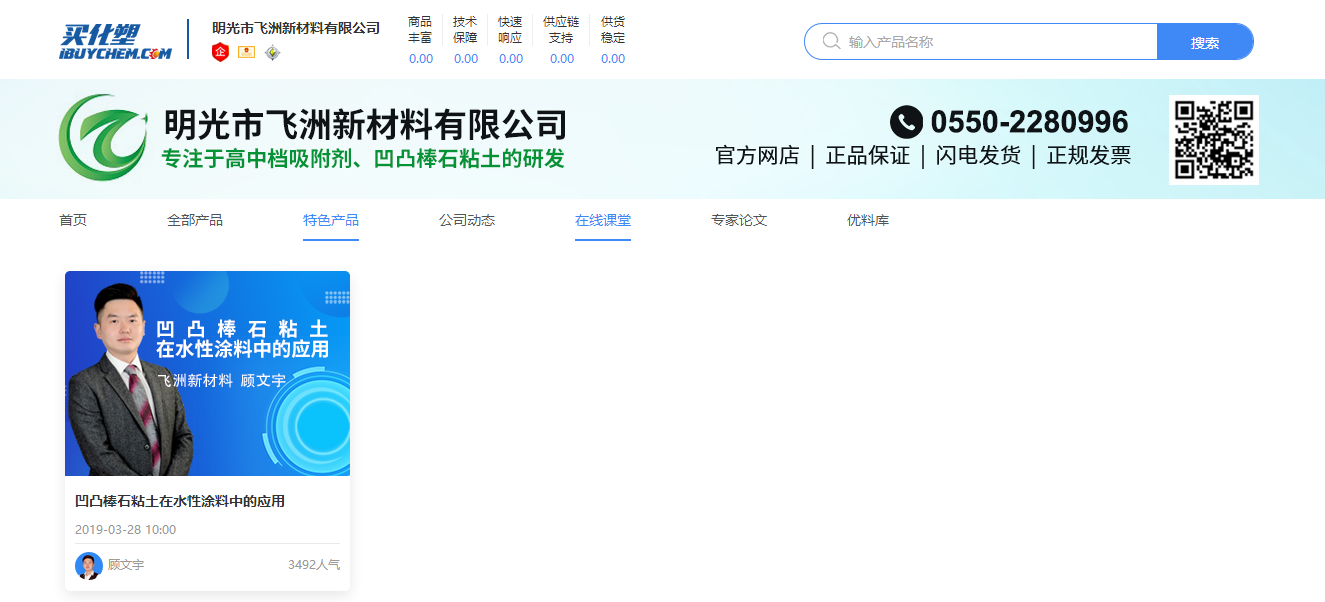Click the course date 2019-03-28 10:00

tap(125, 530)
